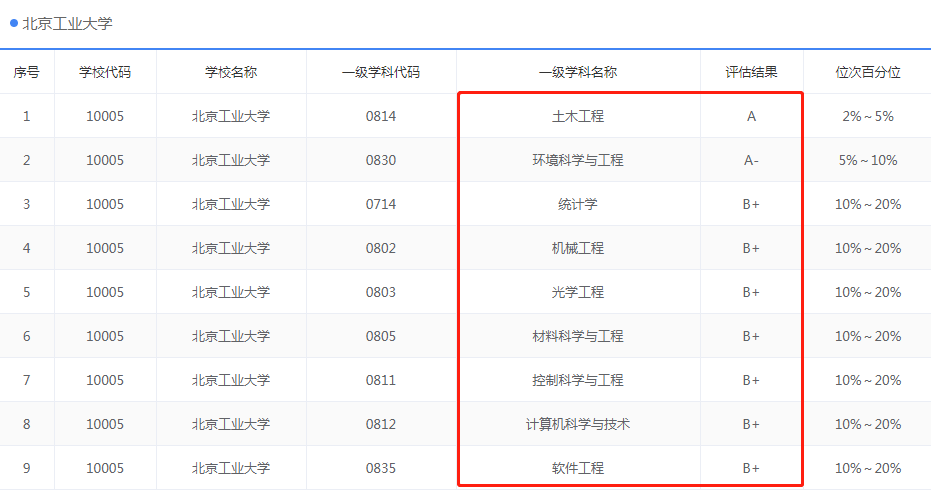Click subject code 0811
Screen dimensions: 931x490
coord(381,380)
